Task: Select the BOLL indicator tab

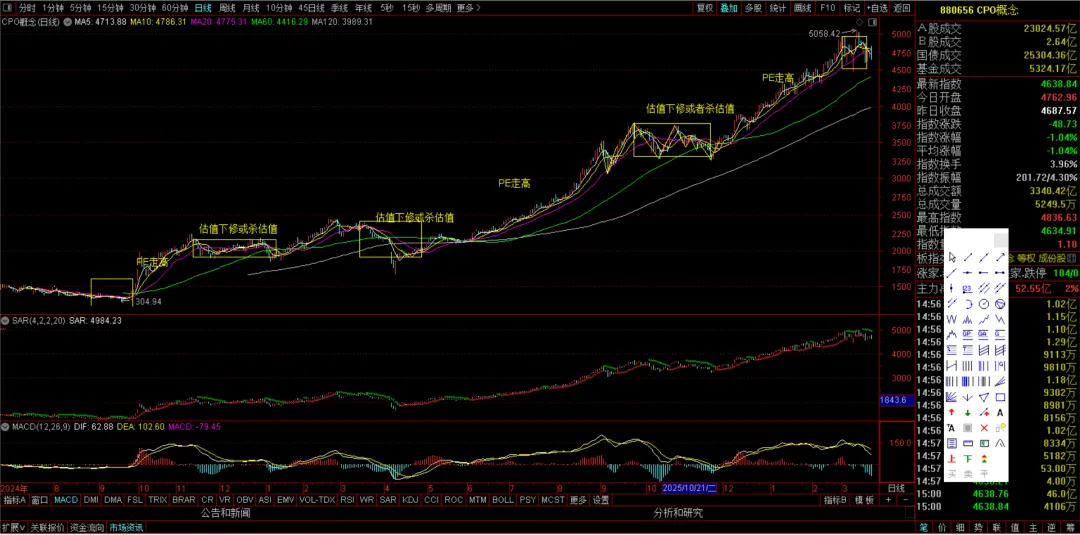Action: 503,500
